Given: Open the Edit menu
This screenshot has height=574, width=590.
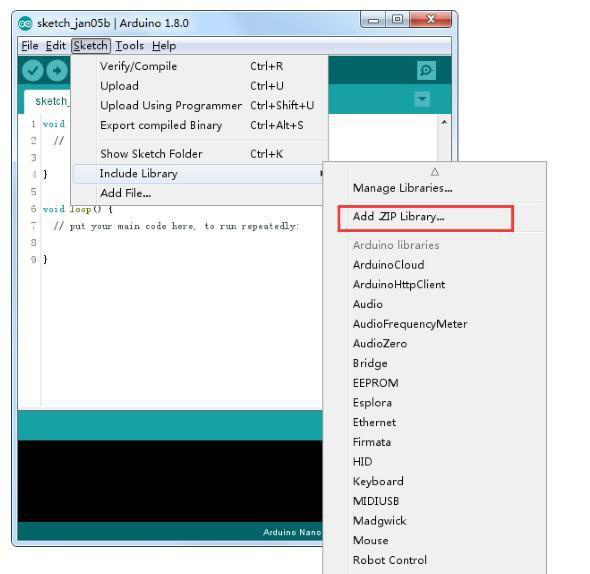Looking at the screenshot, I should [56, 46].
